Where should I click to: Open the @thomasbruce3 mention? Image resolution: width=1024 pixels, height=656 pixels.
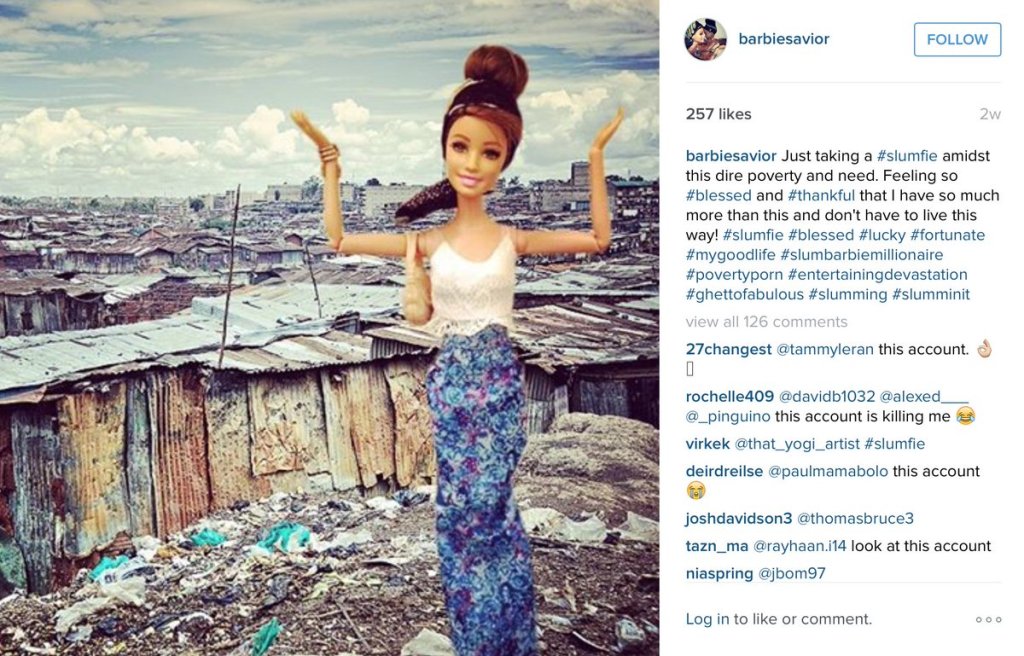(x=856, y=519)
